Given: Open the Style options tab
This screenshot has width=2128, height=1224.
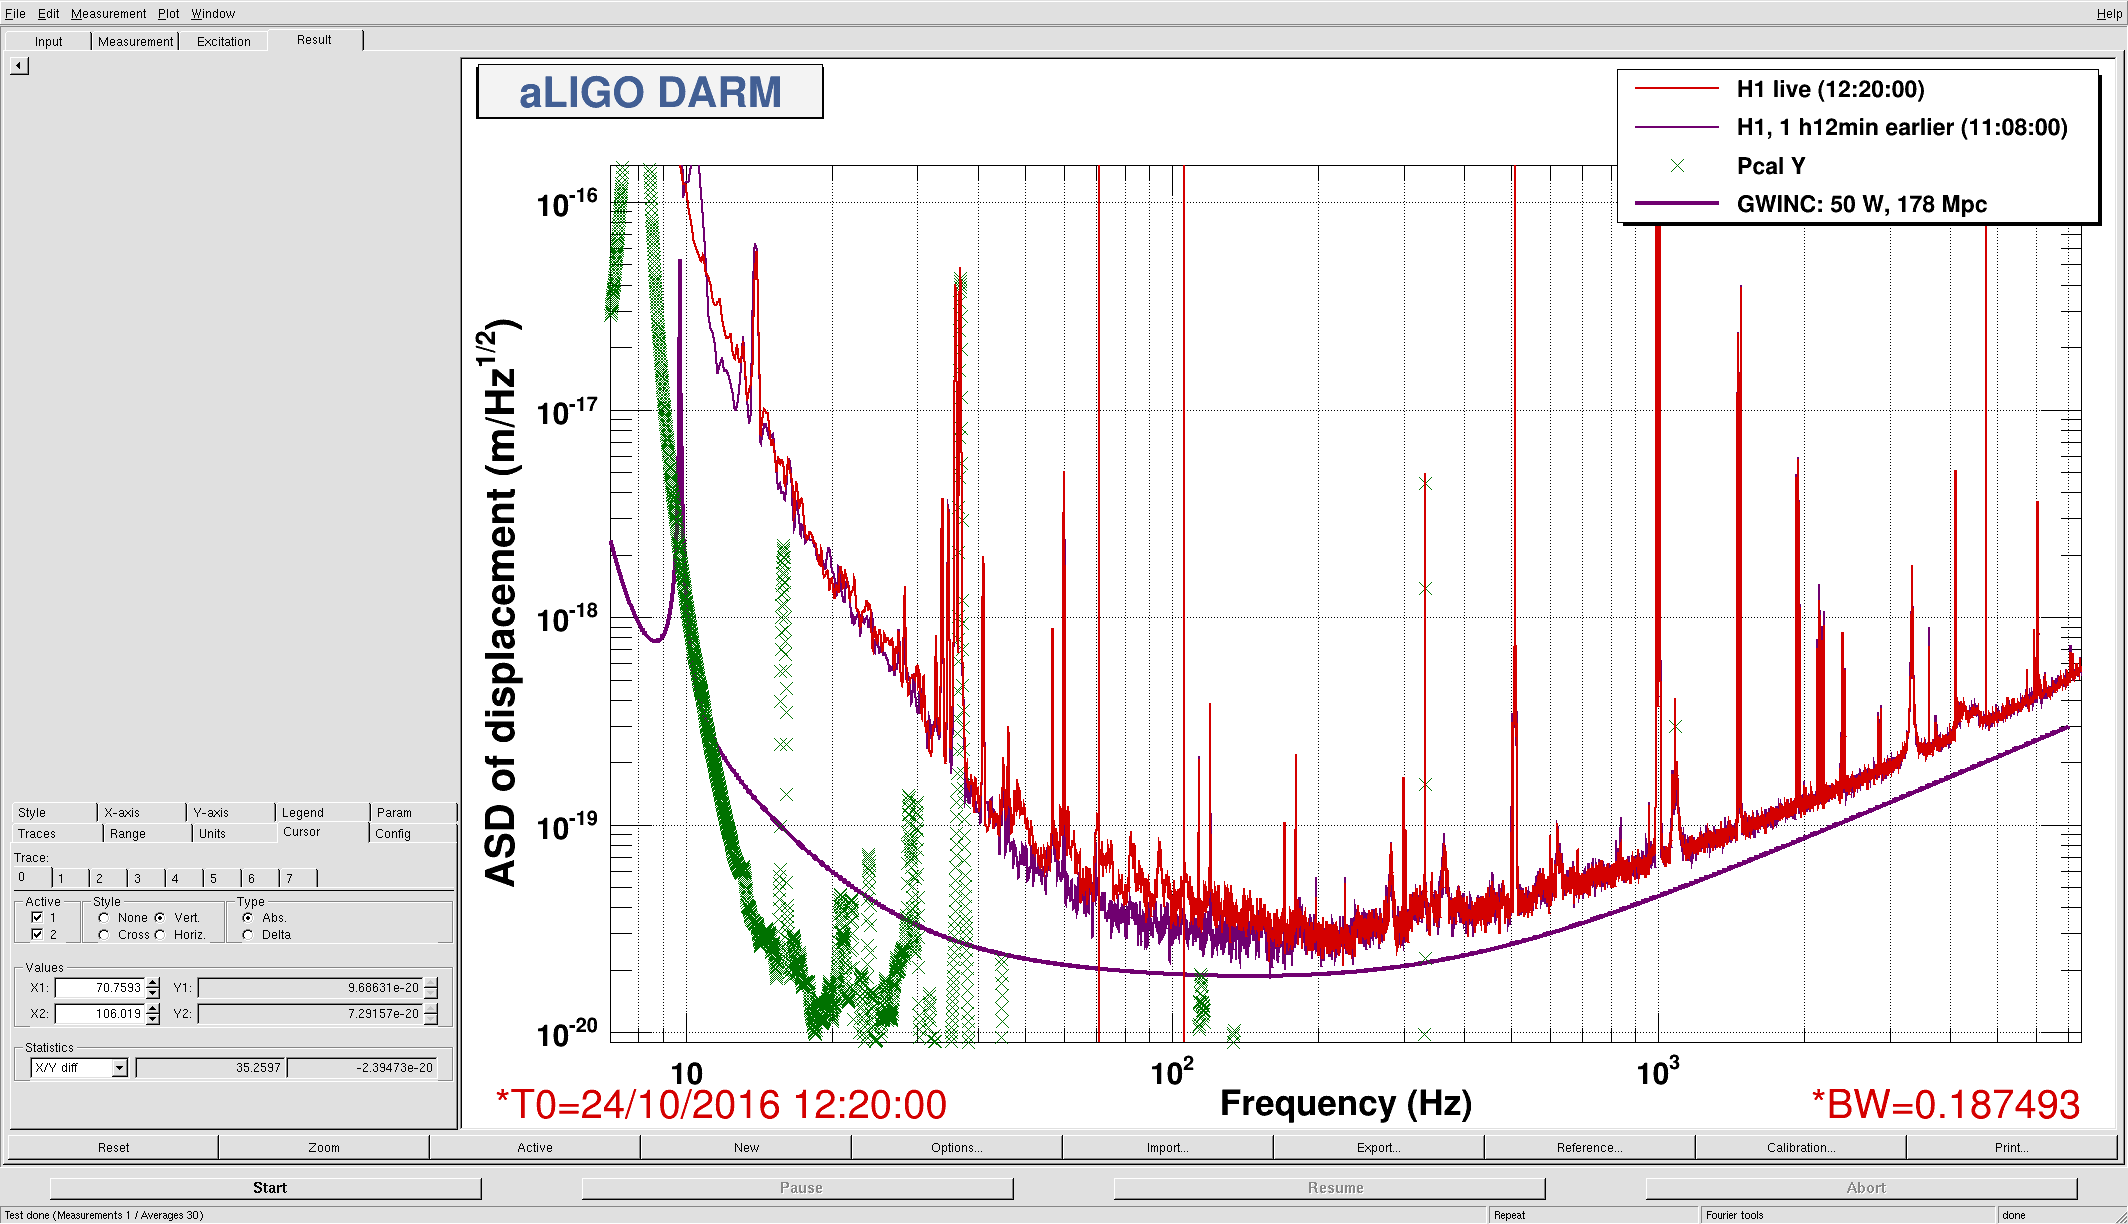Looking at the screenshot, I should pos(54,812).
